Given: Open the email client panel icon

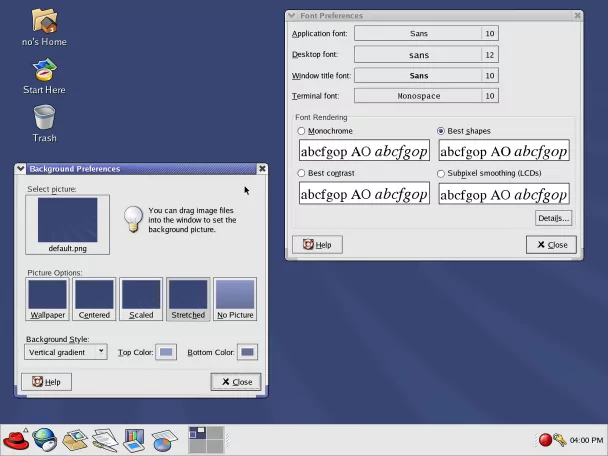Looking at the screenshot, I should click(75, 440).
